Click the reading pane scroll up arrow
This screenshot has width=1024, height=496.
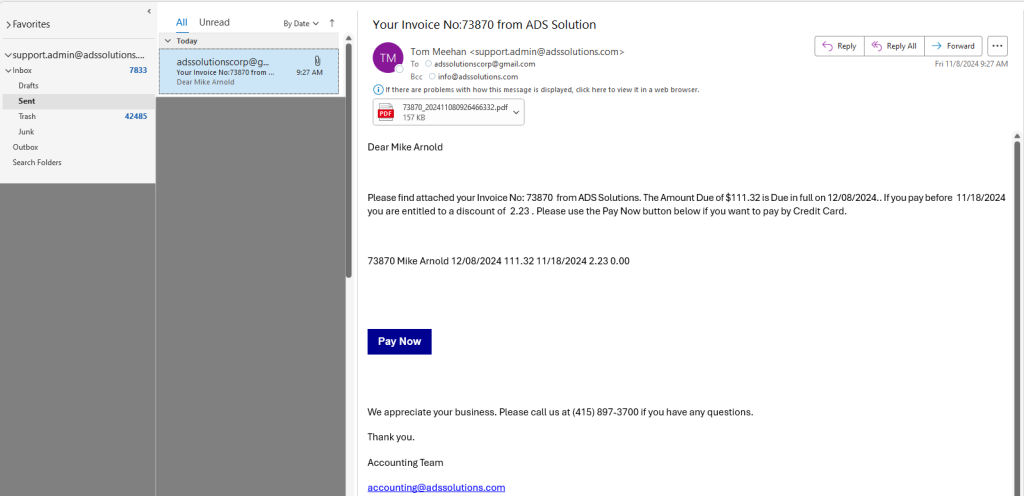(1017, 136)
